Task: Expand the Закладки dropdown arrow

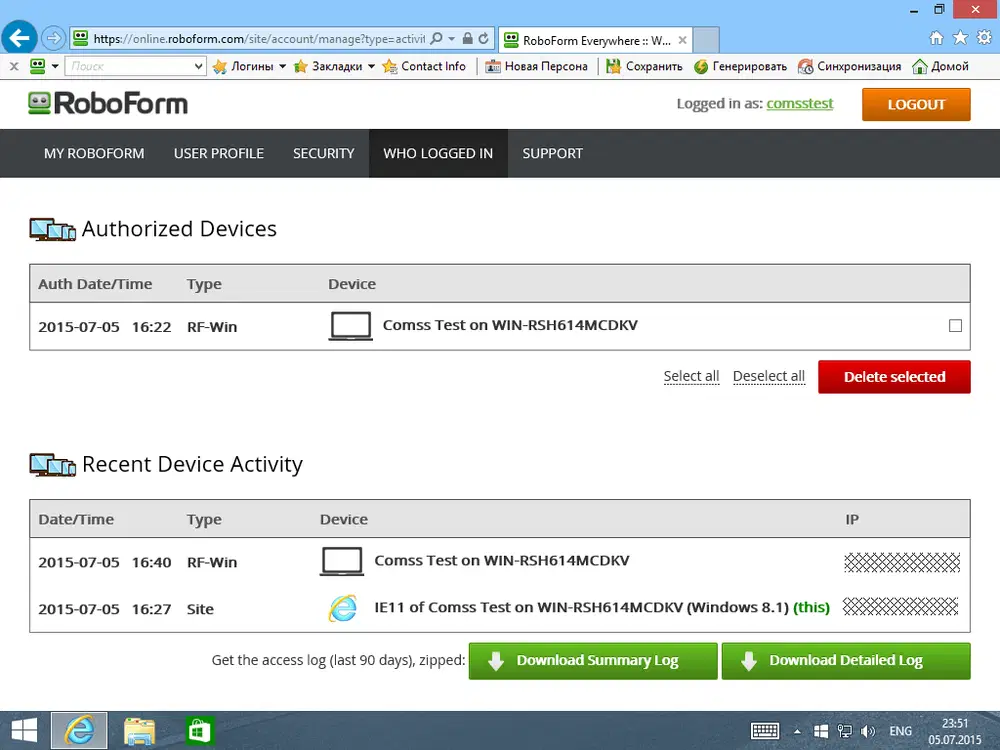Action: [371, 66]
